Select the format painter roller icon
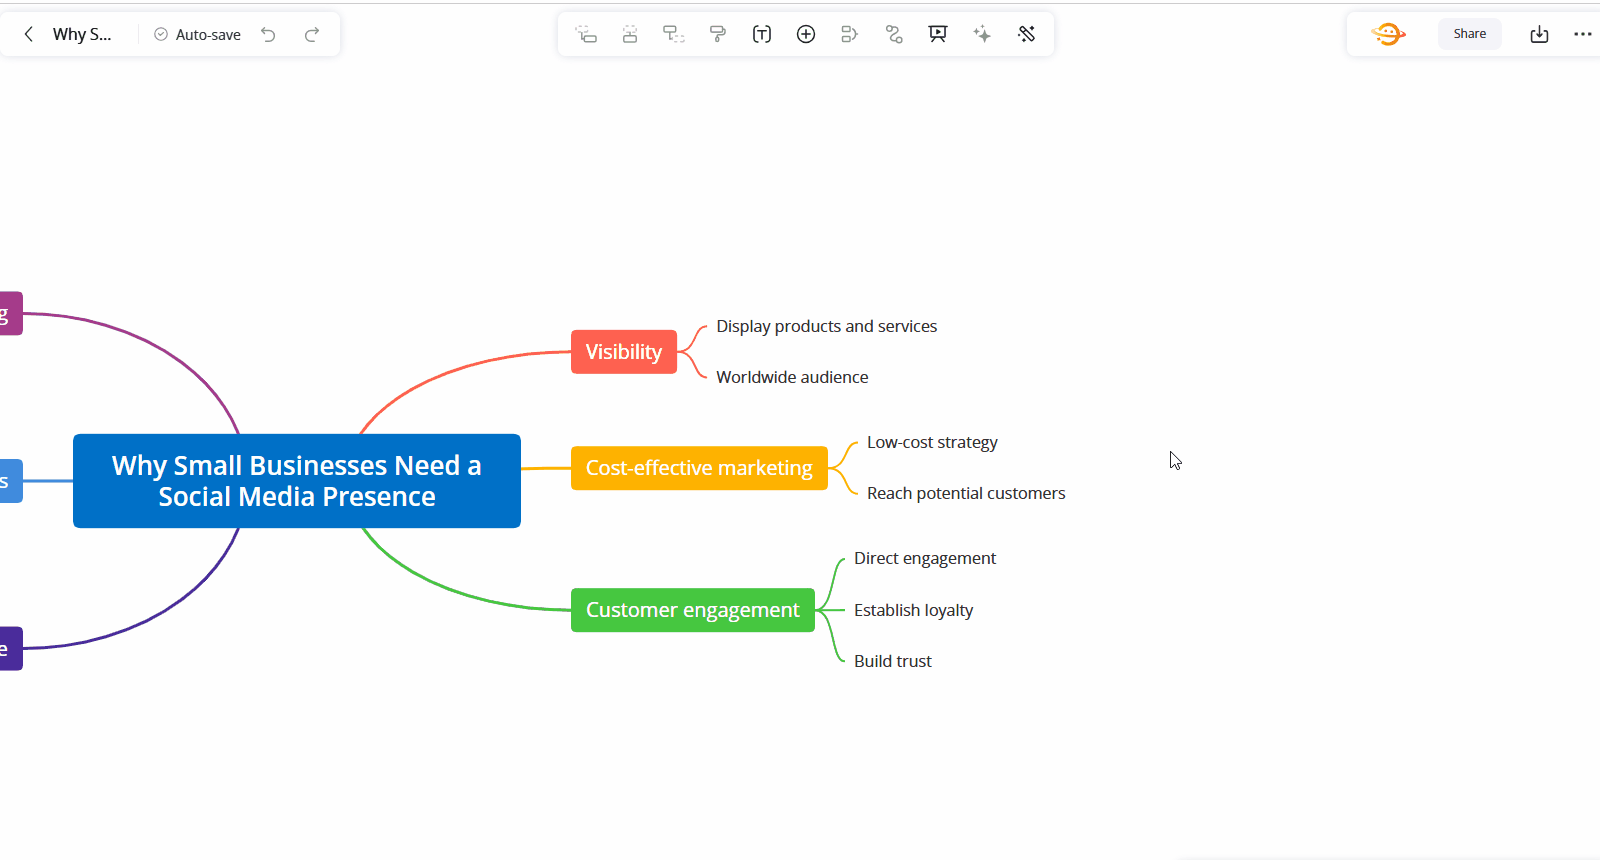The height and width of the screenshot is (860, 1600). click(x=718, y=34)
